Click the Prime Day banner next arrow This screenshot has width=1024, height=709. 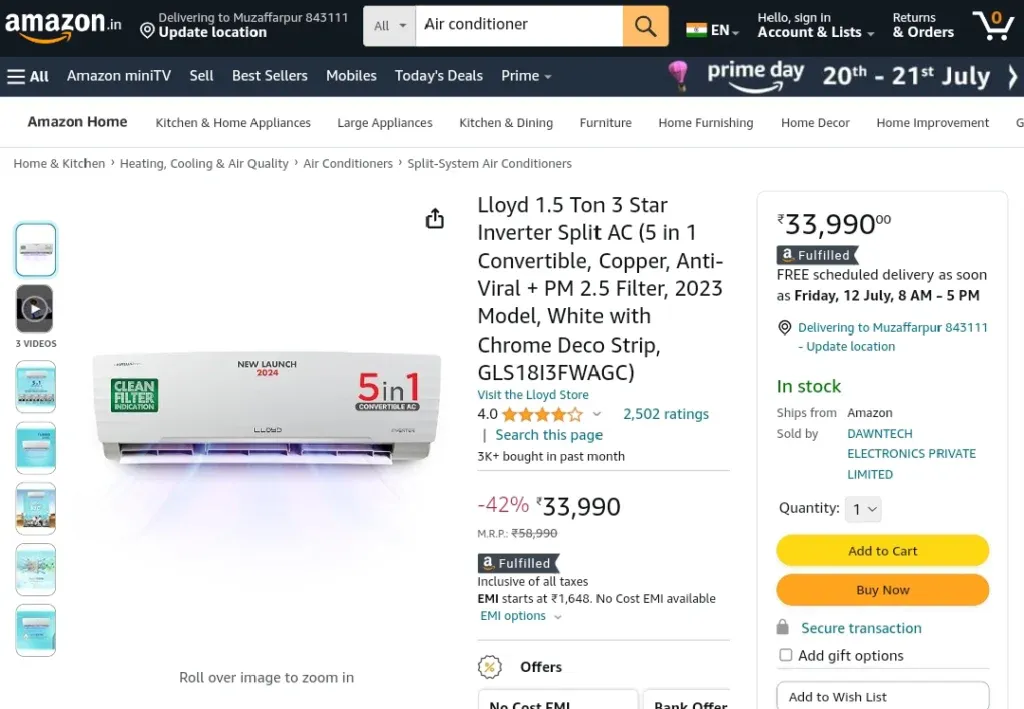(x=1012, y=76)
